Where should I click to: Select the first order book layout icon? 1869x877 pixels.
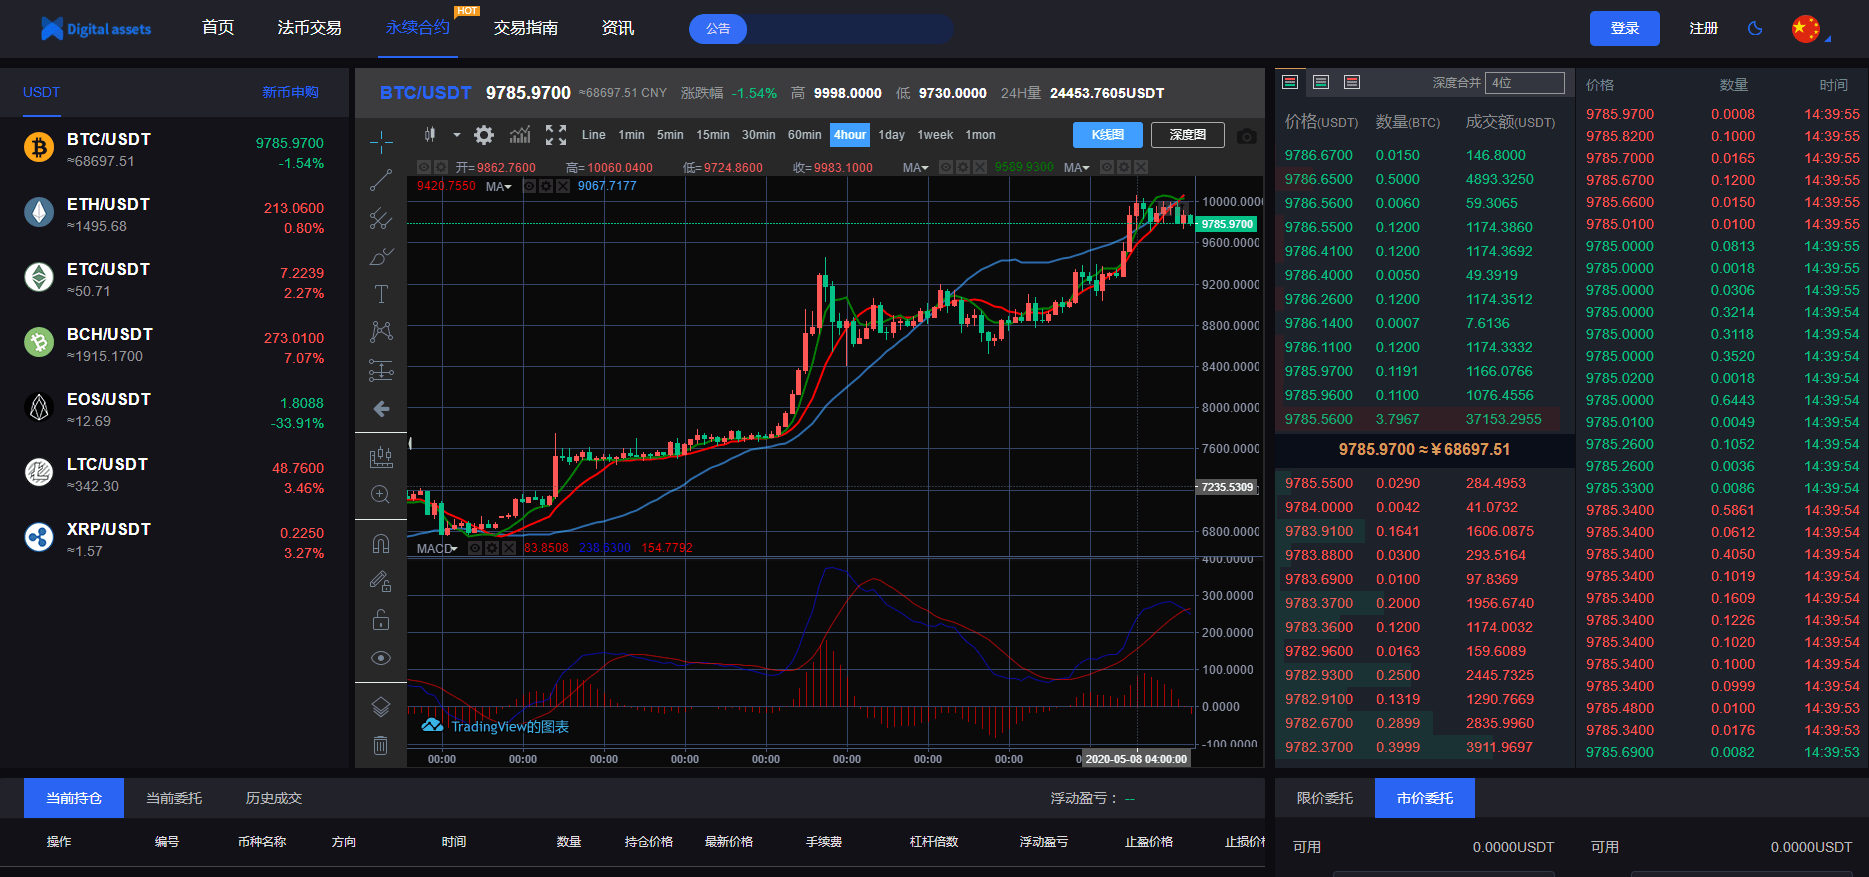tap(1290, 82)
